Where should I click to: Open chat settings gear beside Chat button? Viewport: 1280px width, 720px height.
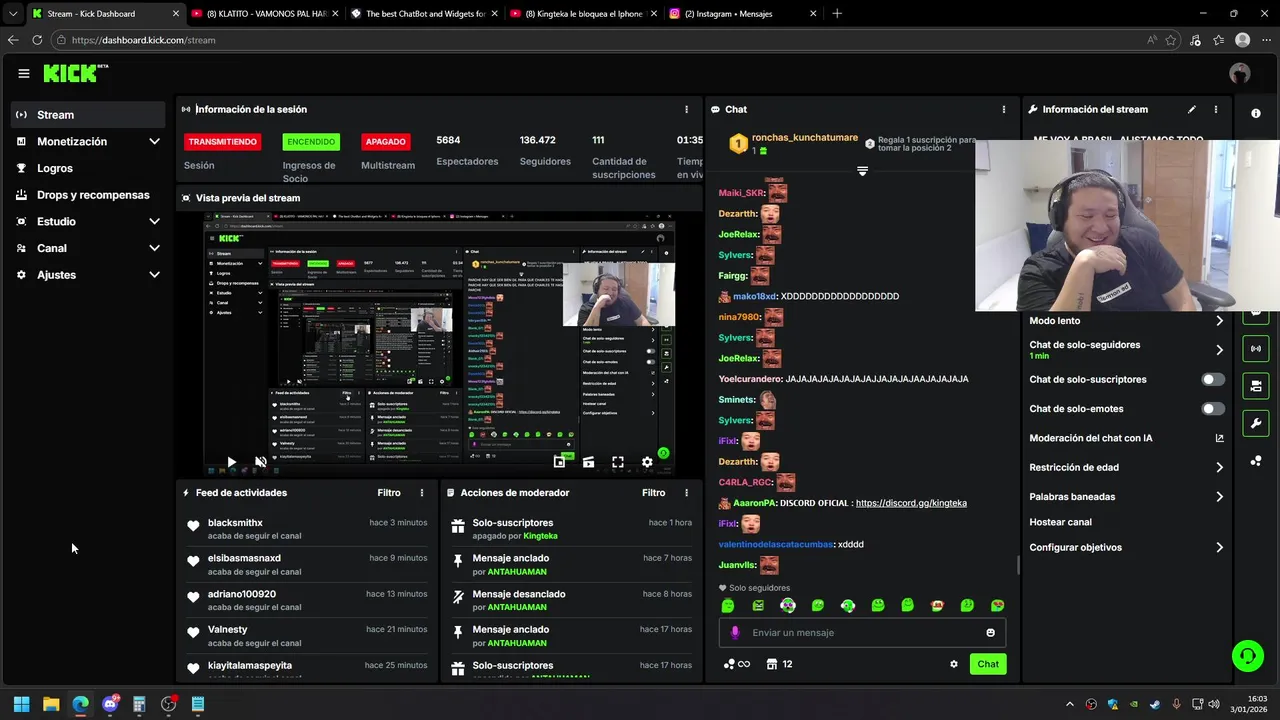954,664
